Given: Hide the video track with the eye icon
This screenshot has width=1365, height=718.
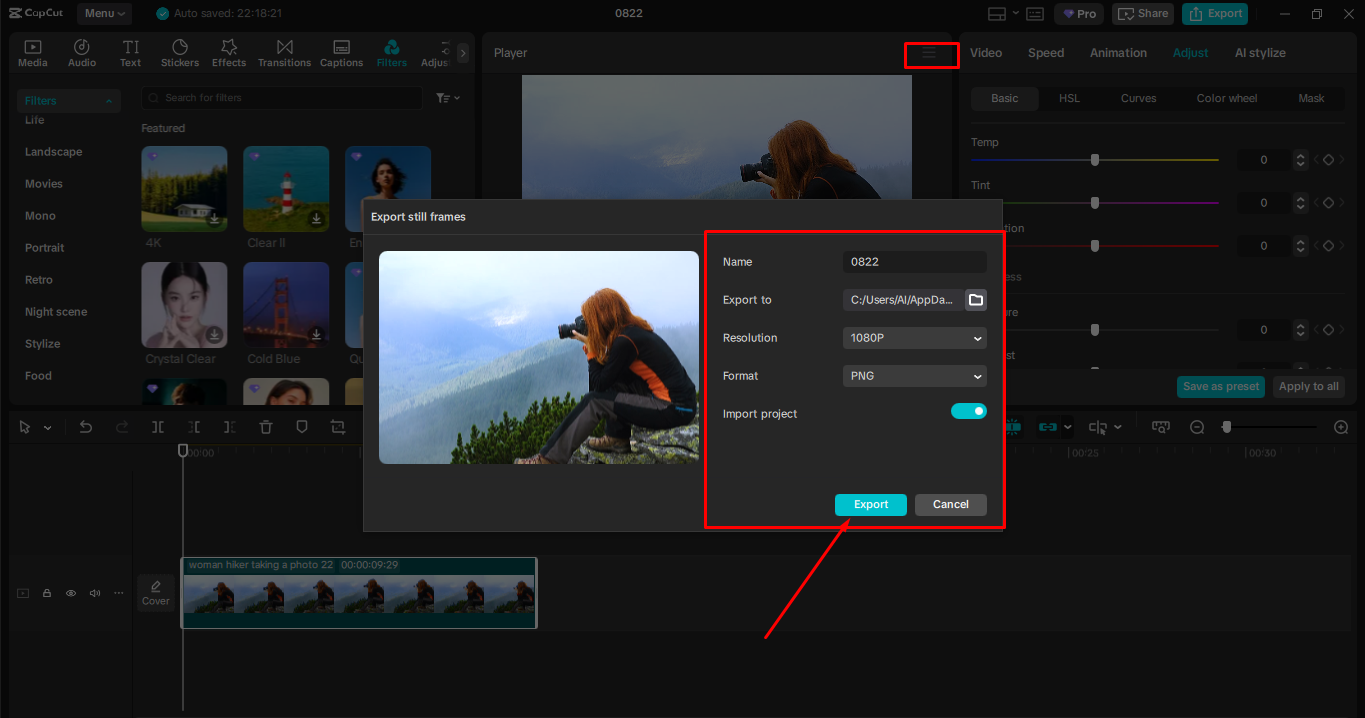Looking at the screenshot, I should point(70,592).
